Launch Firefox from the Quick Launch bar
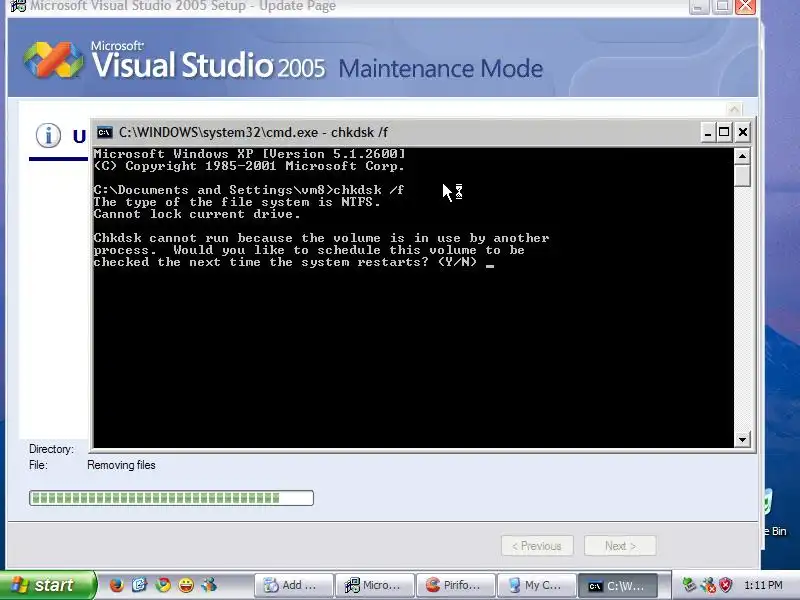This screenshot has height=600, width=800. [117, 585]
